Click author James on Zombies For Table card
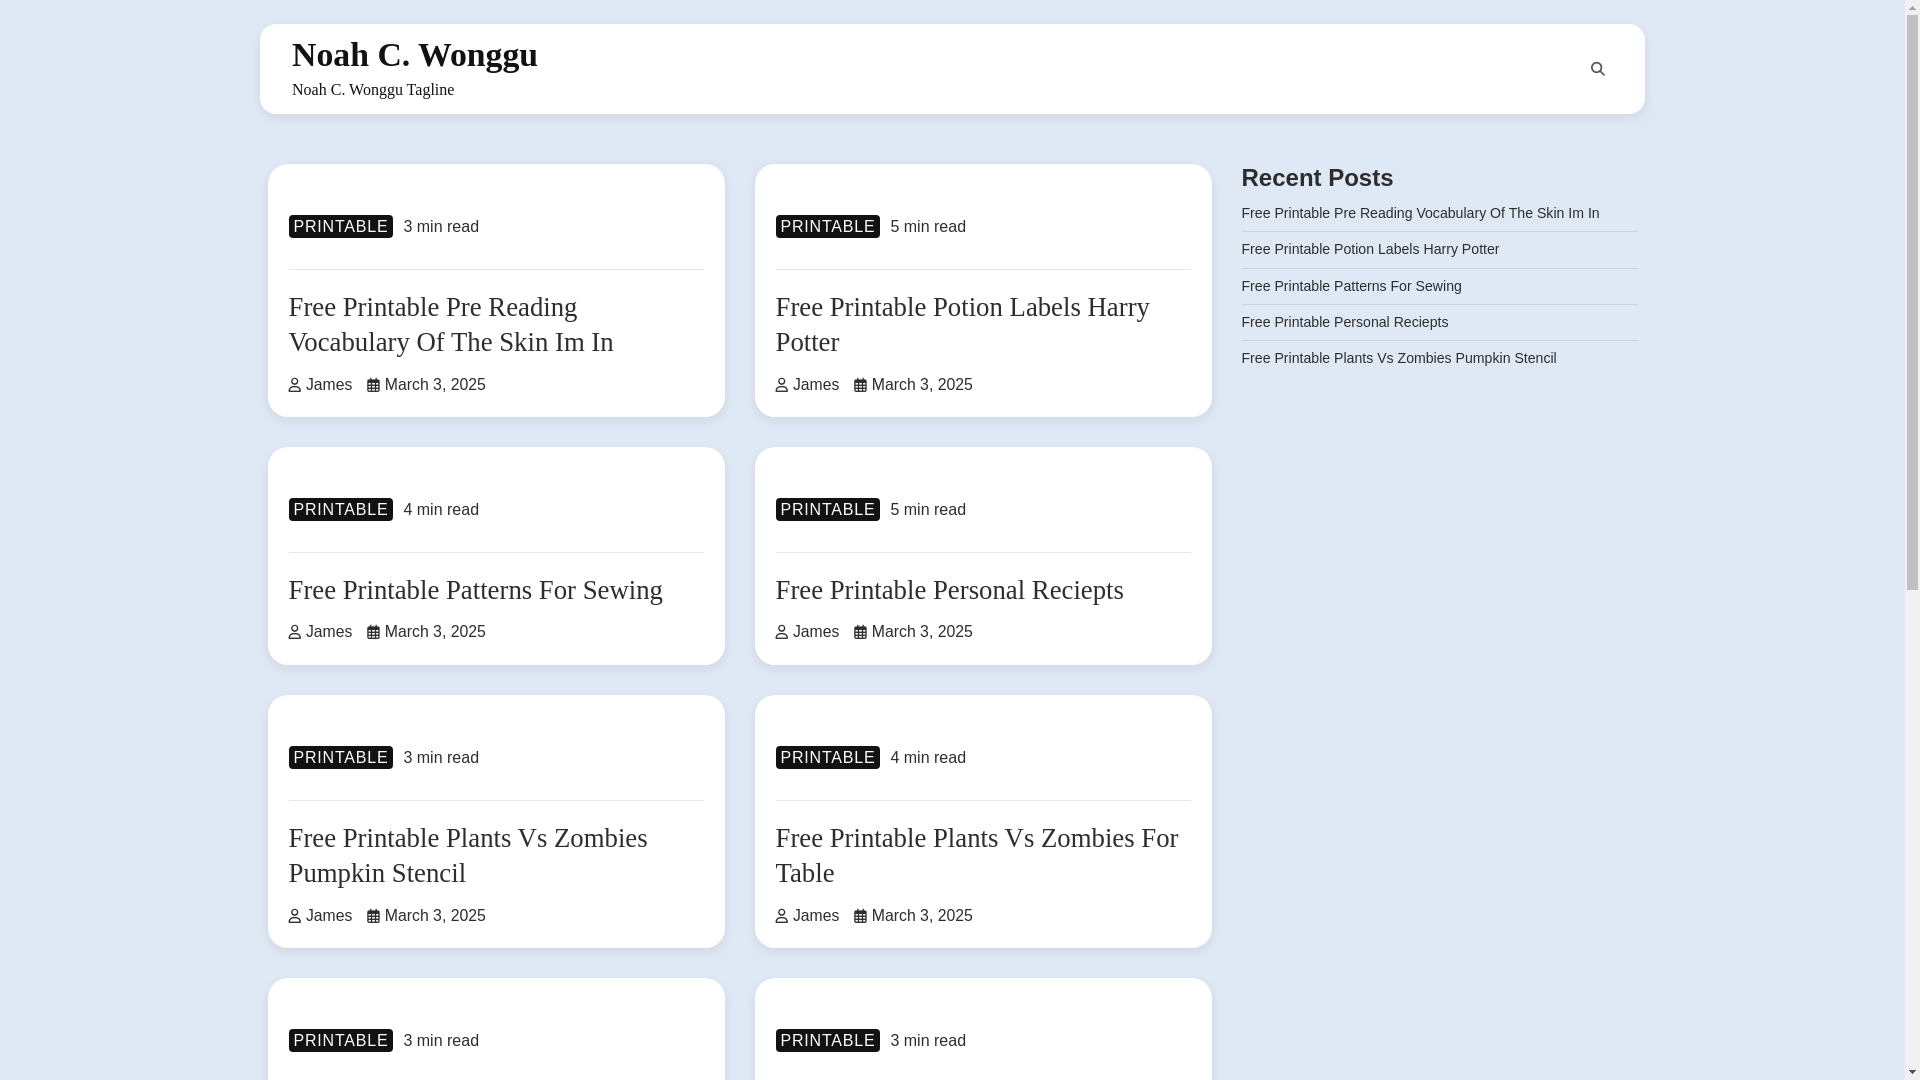 click(815, 916)
